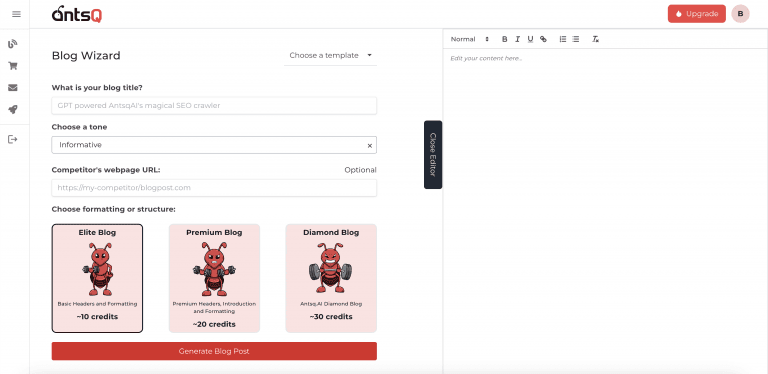768x374 pixels.
Task: Open the Informative tone dropdown
Action: [x=214, y=145]
